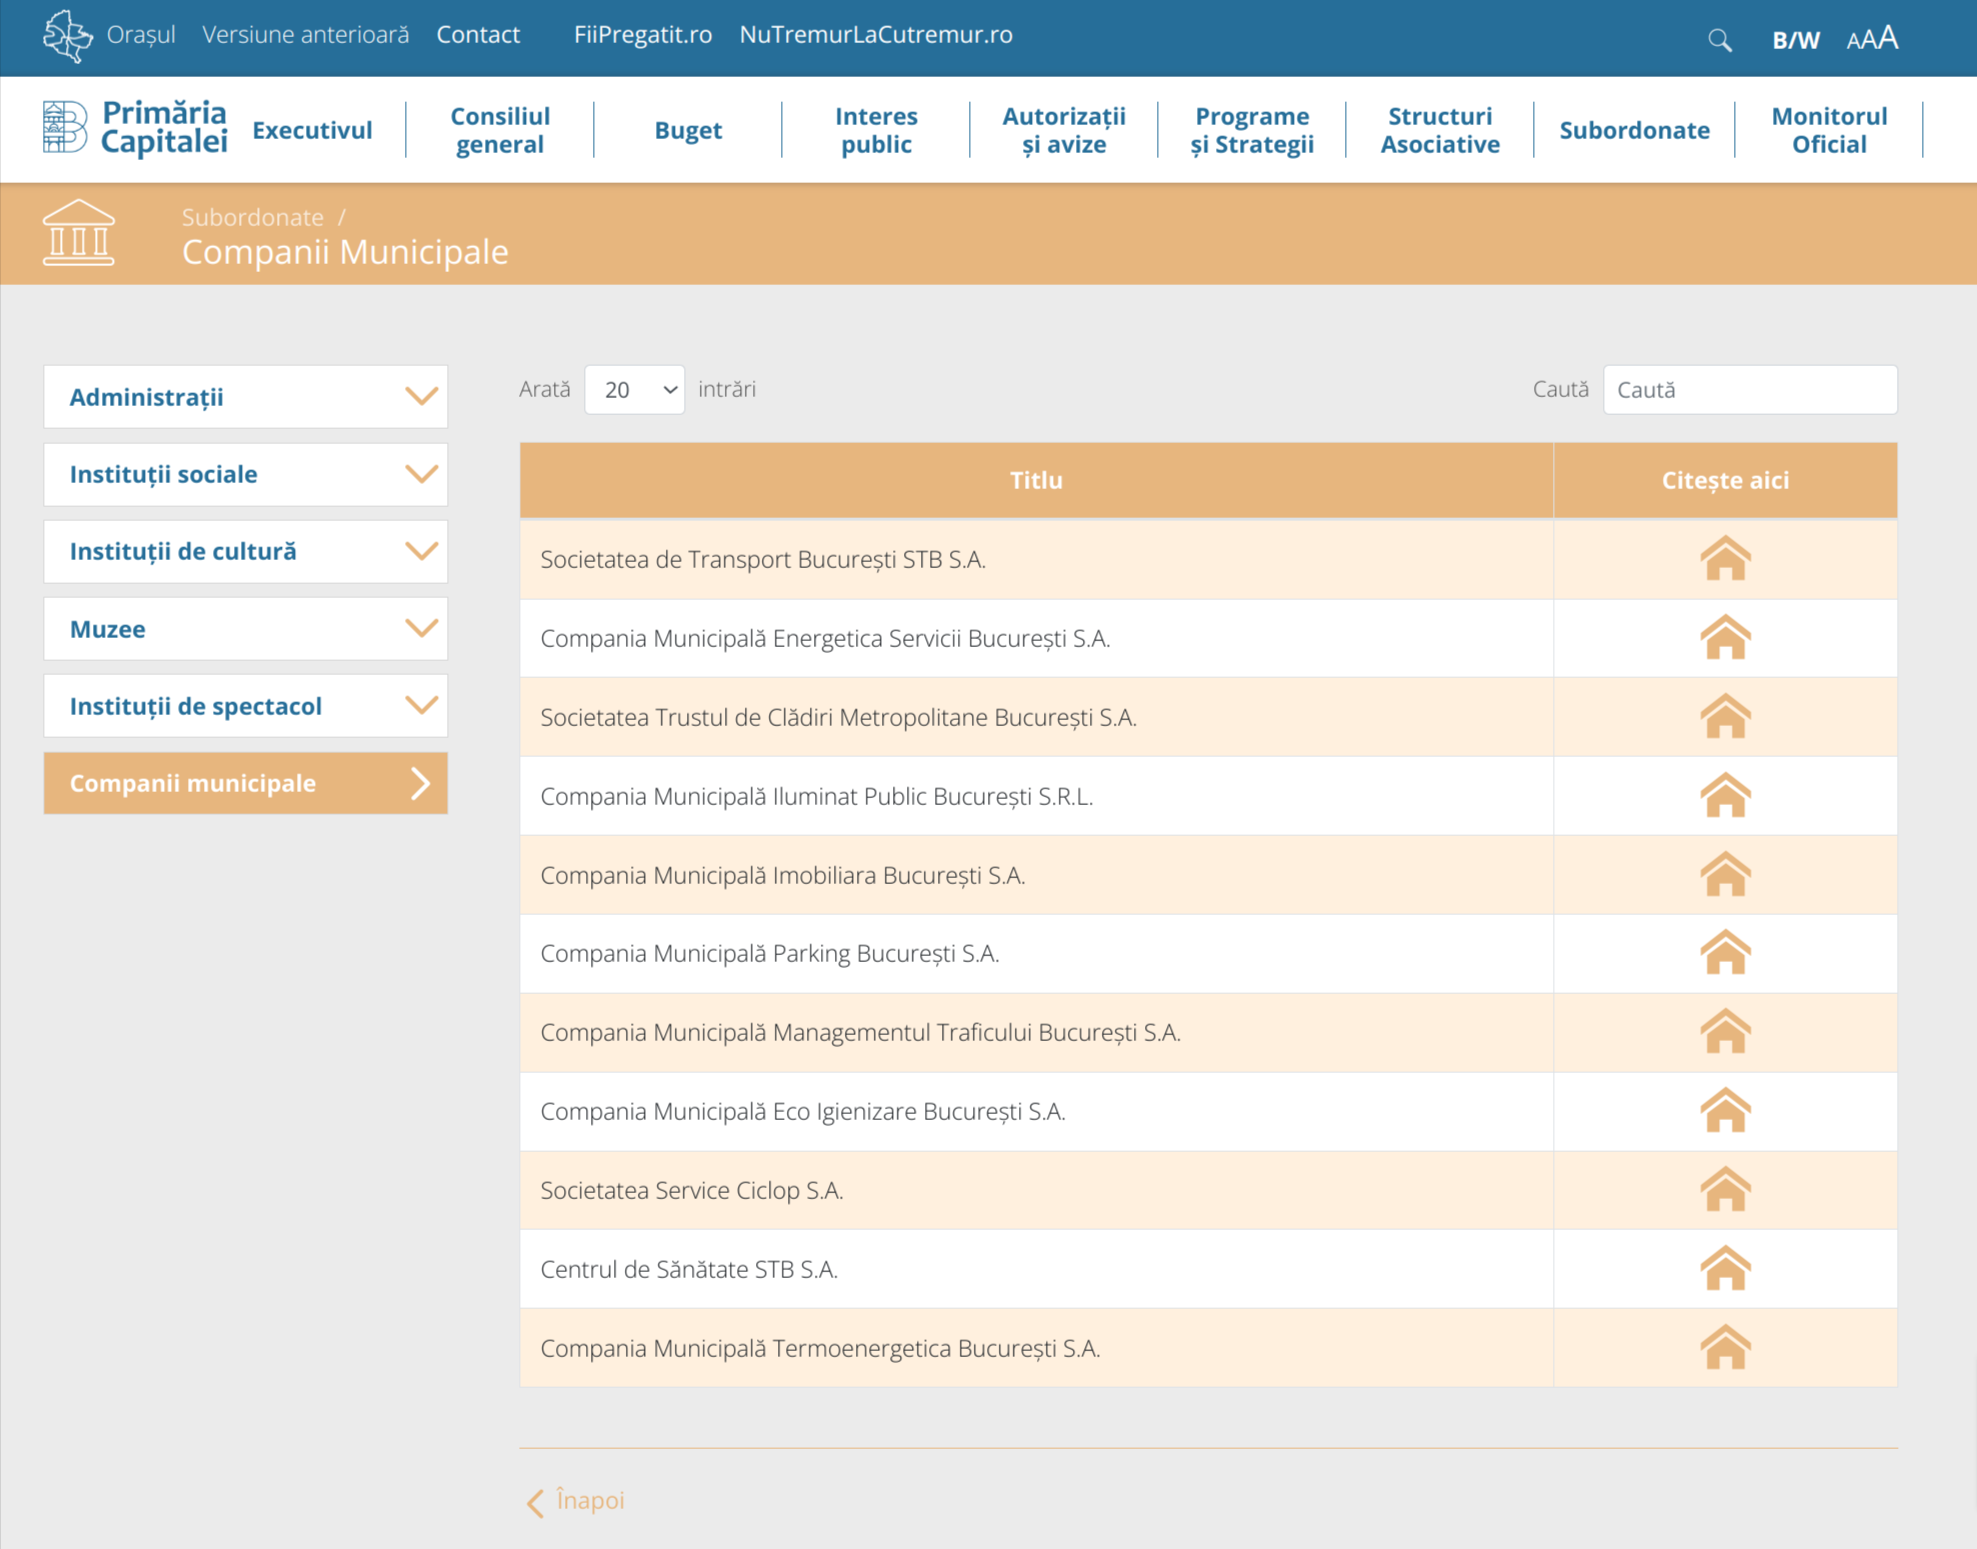The width and height of the screenshot is (1977, 1549).
Task: Click the Primăria Capitalei logo
Action: pyautogui.click(x=136, y=128)
